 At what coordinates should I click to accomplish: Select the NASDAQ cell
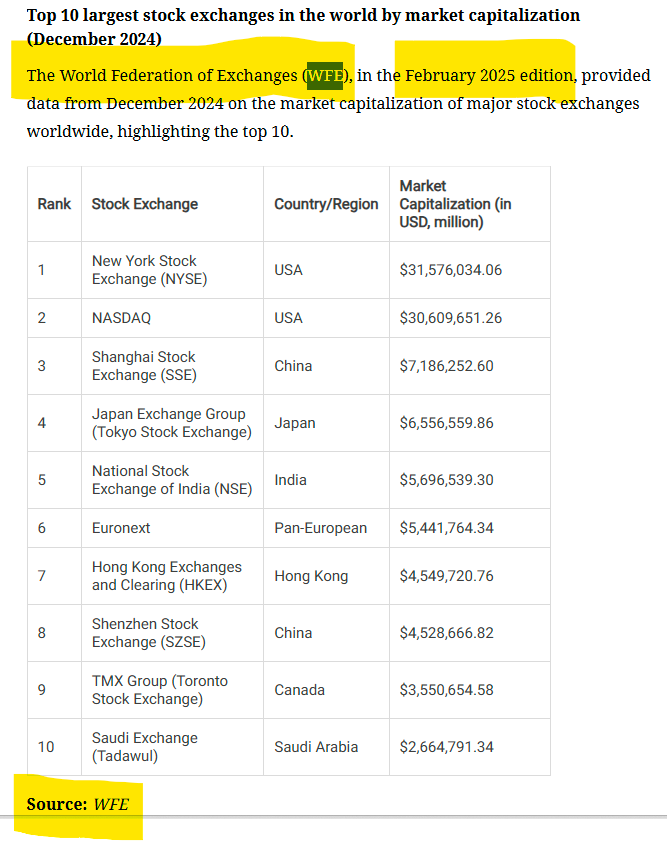click(x=172, y=318)
